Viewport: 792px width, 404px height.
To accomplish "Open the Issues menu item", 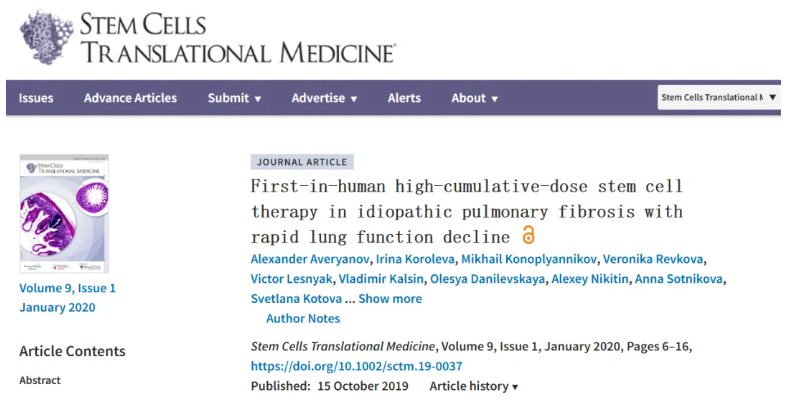I will (x=36, y=98).
